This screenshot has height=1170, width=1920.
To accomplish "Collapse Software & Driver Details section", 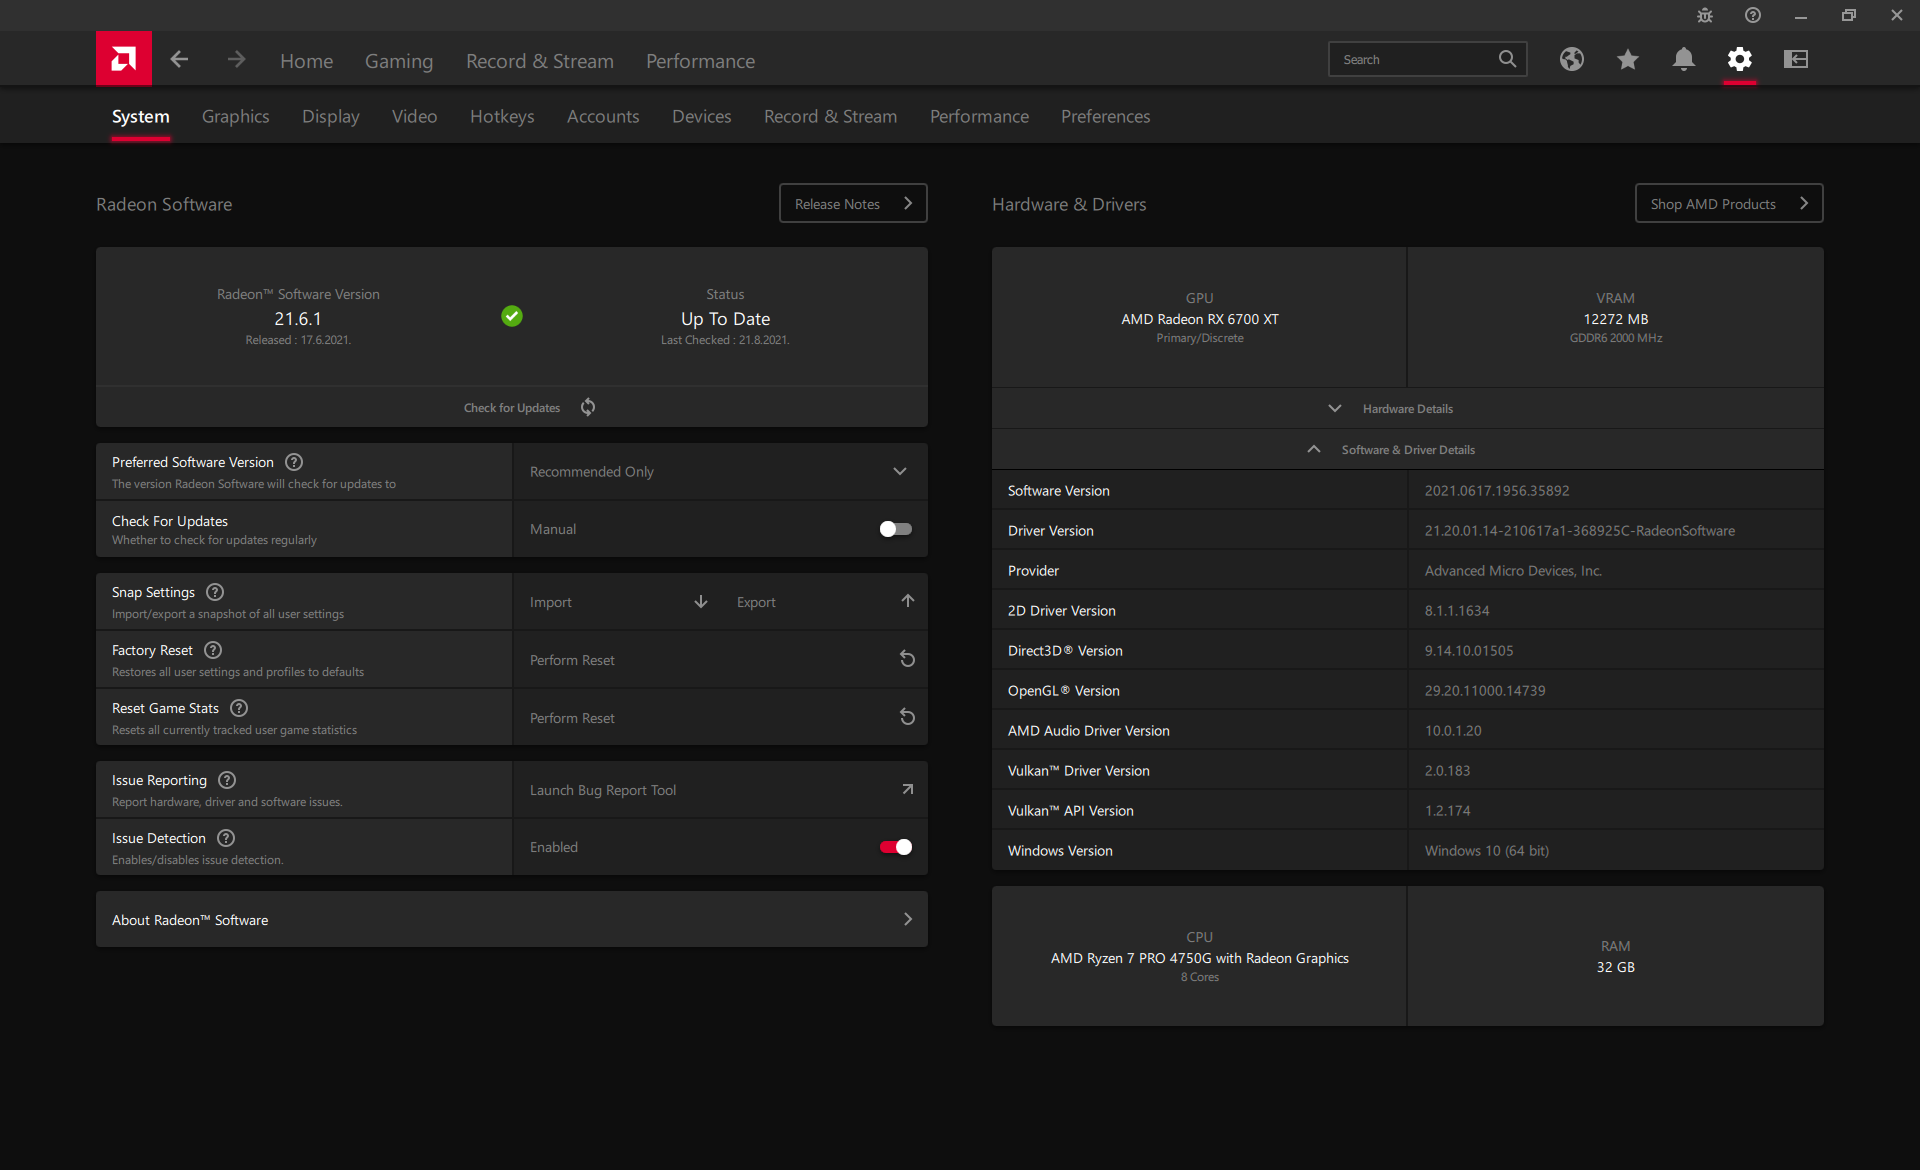I will pyautogui.click(x=1407, y=450).
